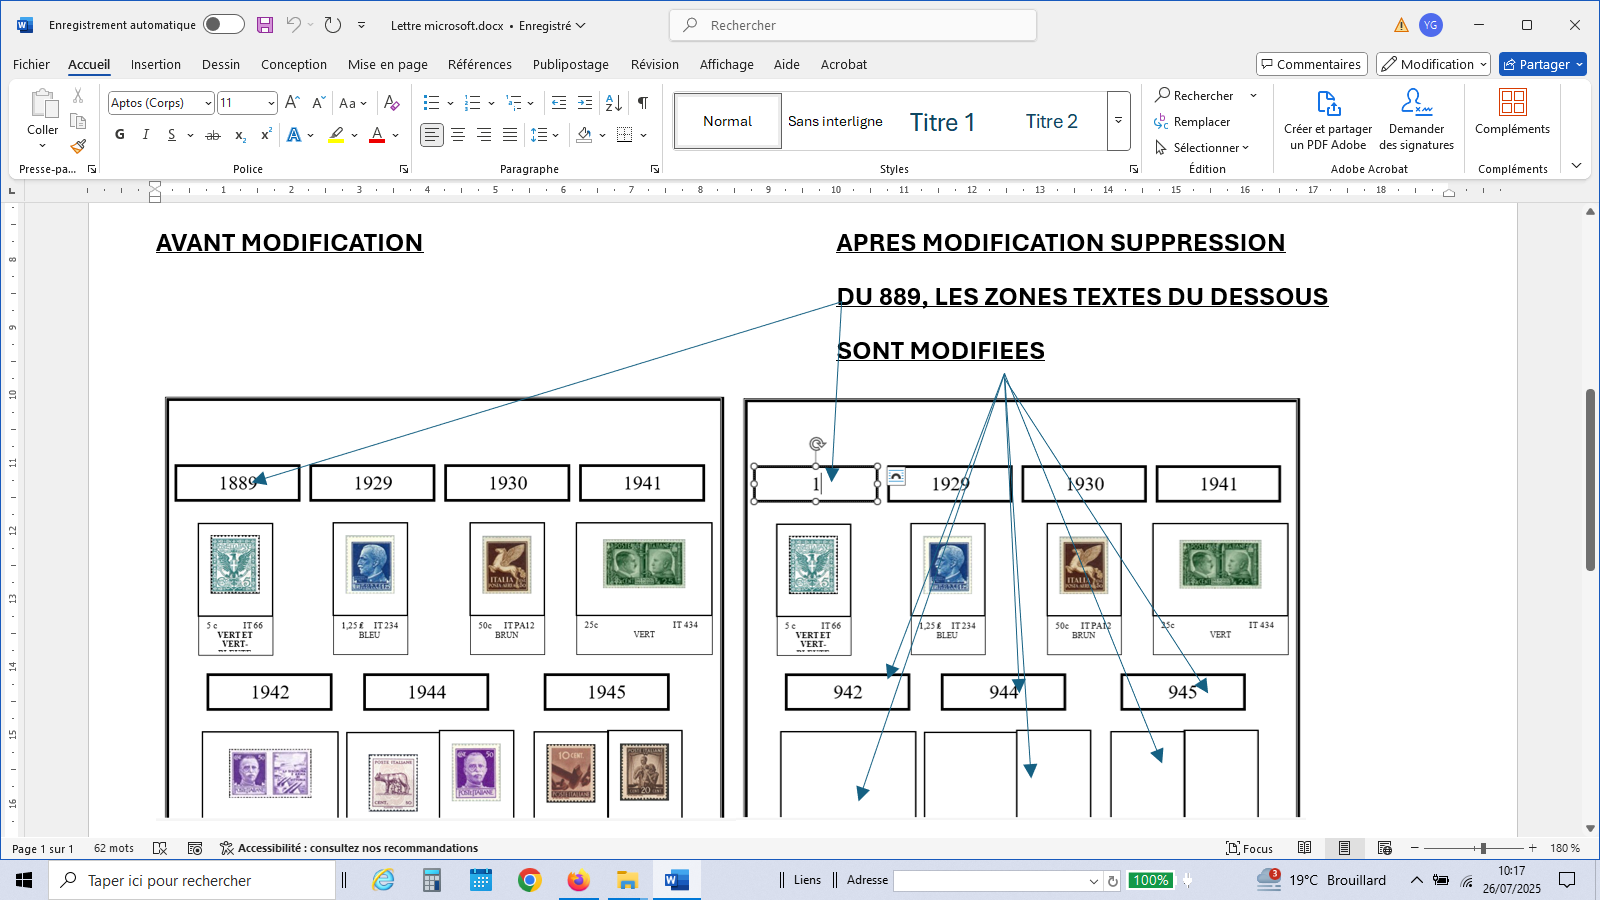The width and height of the screenshot is (1600, 900).
Task: Click Créer et partager un PDF Adobe
Action: click(1328, 120)
